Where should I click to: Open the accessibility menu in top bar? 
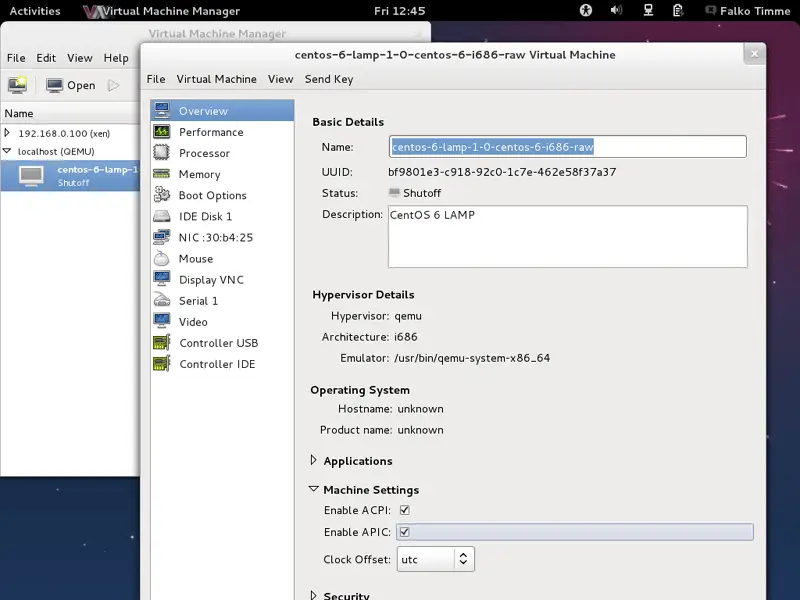pyautogui.click(x=586, y=10)
